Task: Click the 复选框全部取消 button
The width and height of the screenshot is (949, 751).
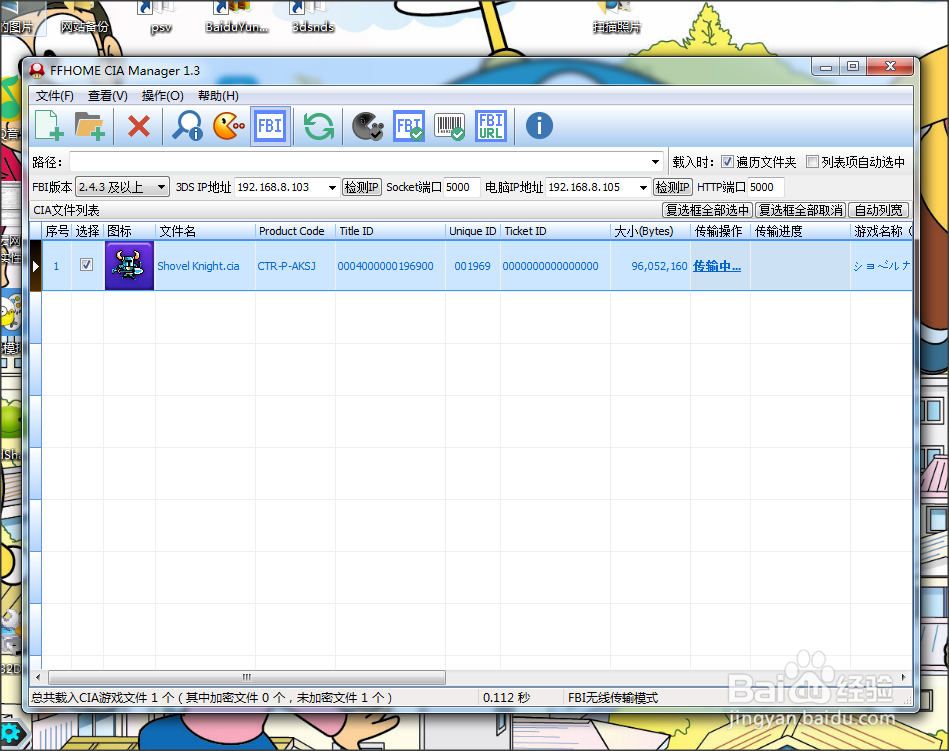Action: [x=800, y=210]
